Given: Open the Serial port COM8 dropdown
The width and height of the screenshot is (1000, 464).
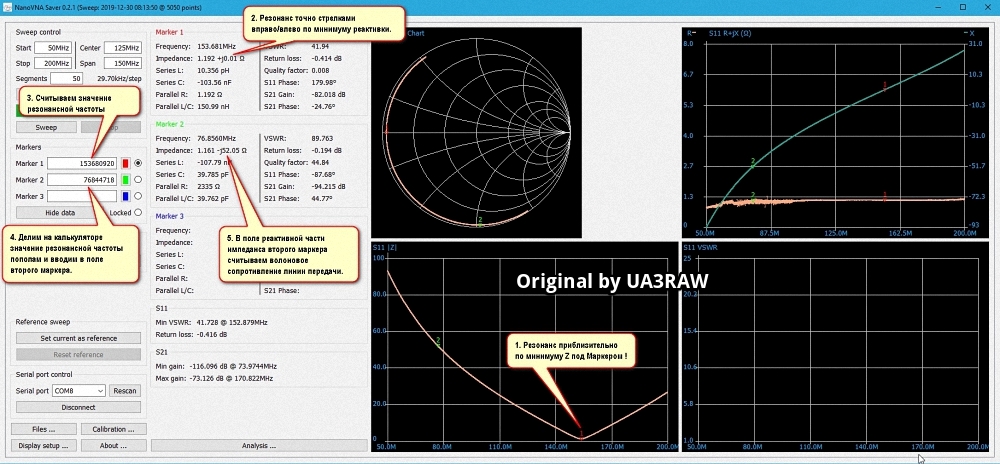Looking at the screenshot, I should (78, 391).
